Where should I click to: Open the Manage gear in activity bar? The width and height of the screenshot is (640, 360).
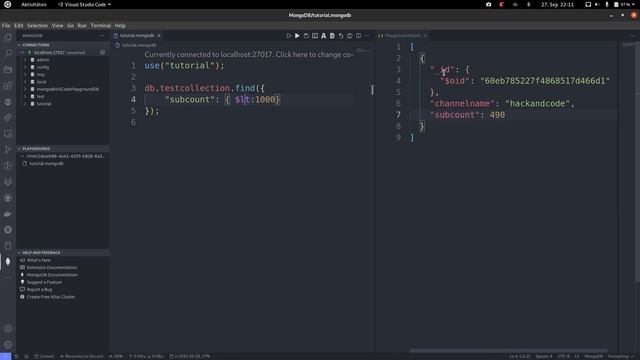pyautogui.click(x=8, y=345)
